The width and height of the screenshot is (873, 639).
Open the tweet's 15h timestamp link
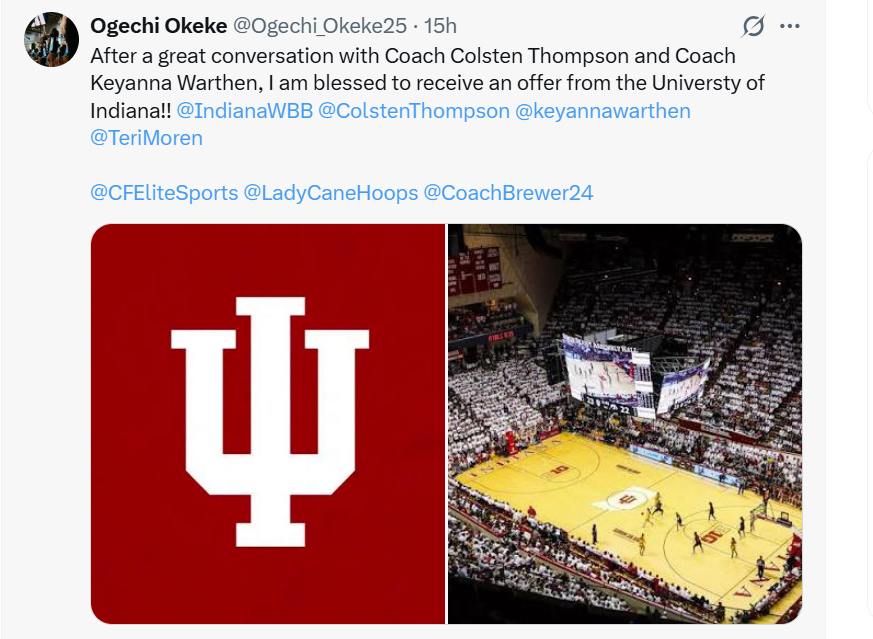(x=439, y=25)
